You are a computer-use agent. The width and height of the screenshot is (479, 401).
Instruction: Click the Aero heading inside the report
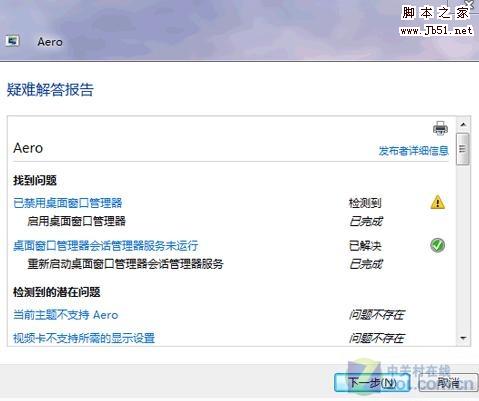[28, 148]
